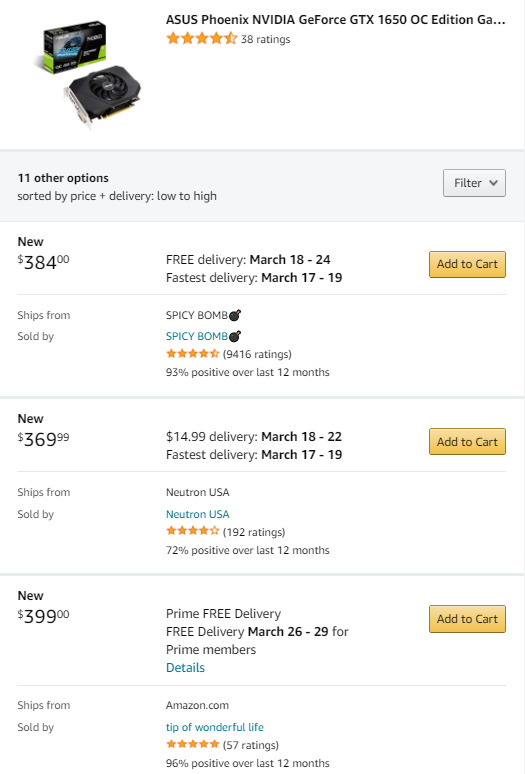The image size is (525, 774).
Task: Open the 38 ratings link
Action: [265, 39]
